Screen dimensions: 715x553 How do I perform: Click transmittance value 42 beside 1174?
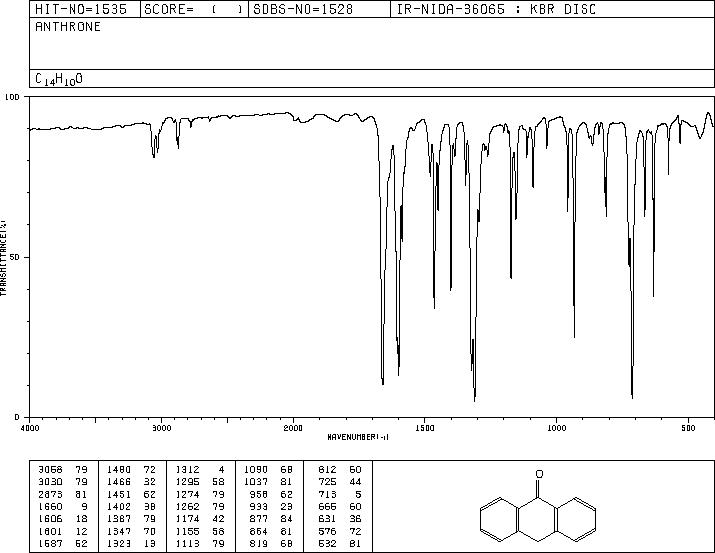click(218, 519)
